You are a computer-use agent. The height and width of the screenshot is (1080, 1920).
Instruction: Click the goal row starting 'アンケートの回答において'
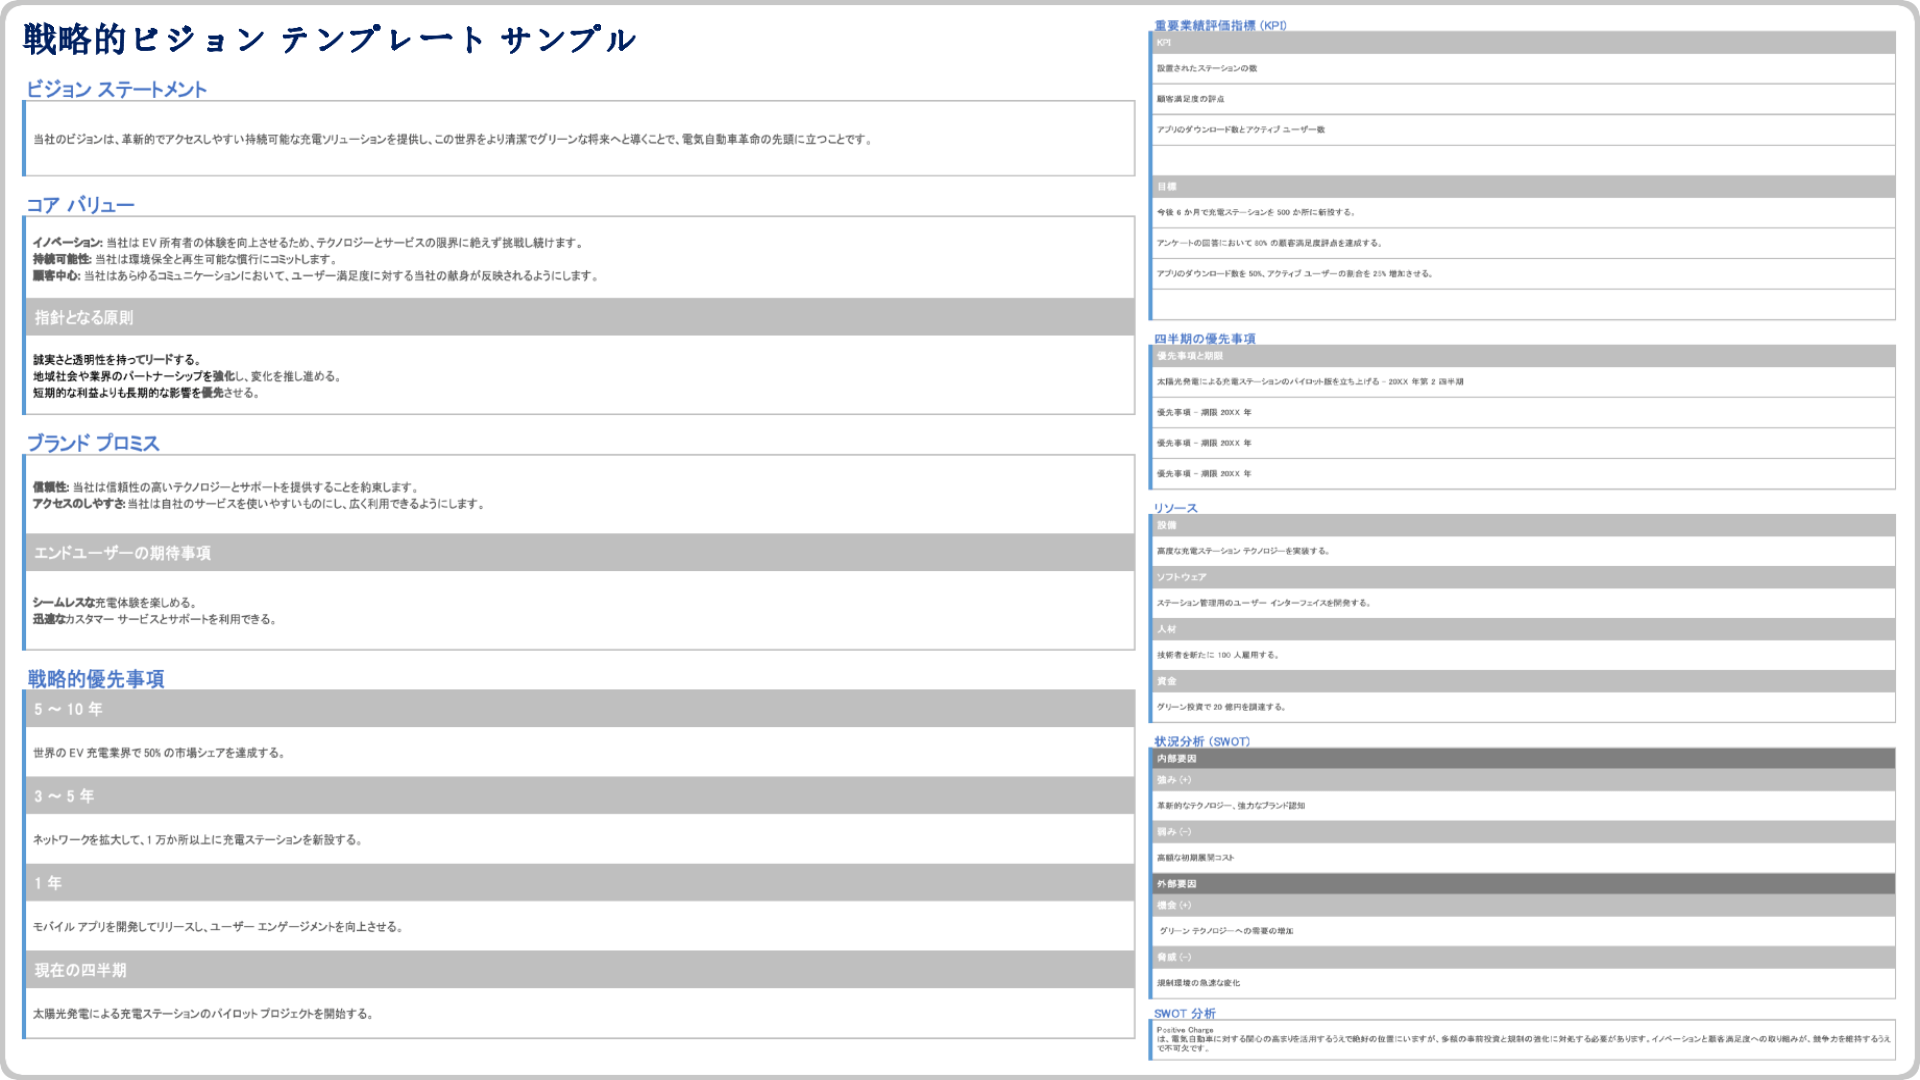tap(1524, 243)
